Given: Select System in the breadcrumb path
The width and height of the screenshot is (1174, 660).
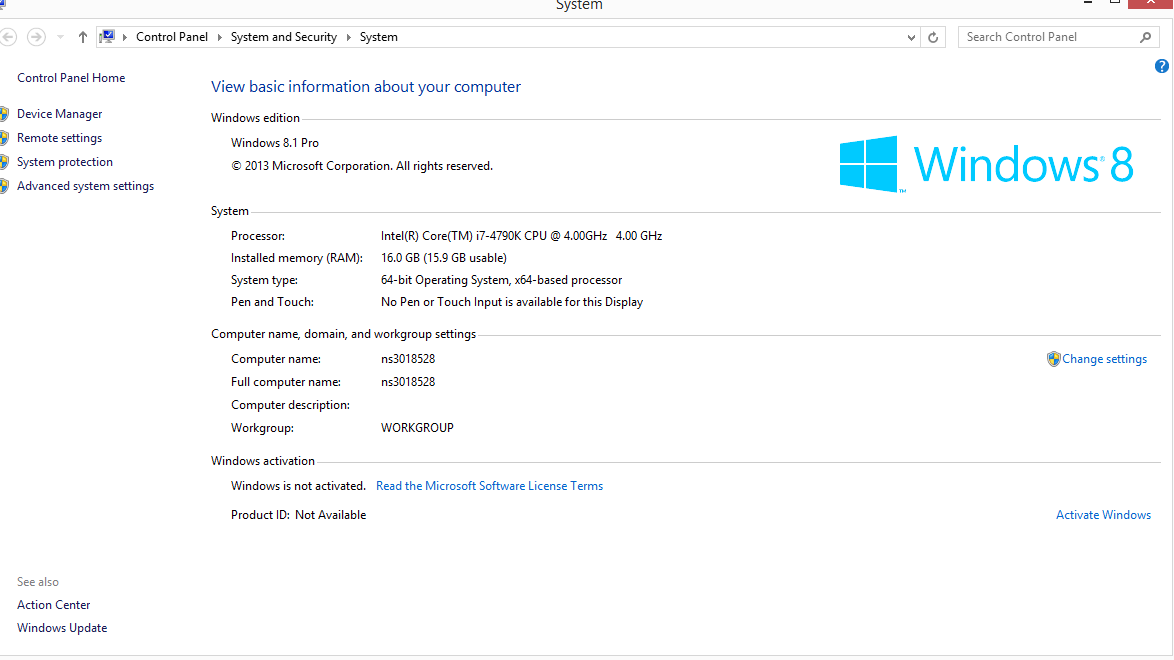Looking at the screenshot, I should 379,37.
